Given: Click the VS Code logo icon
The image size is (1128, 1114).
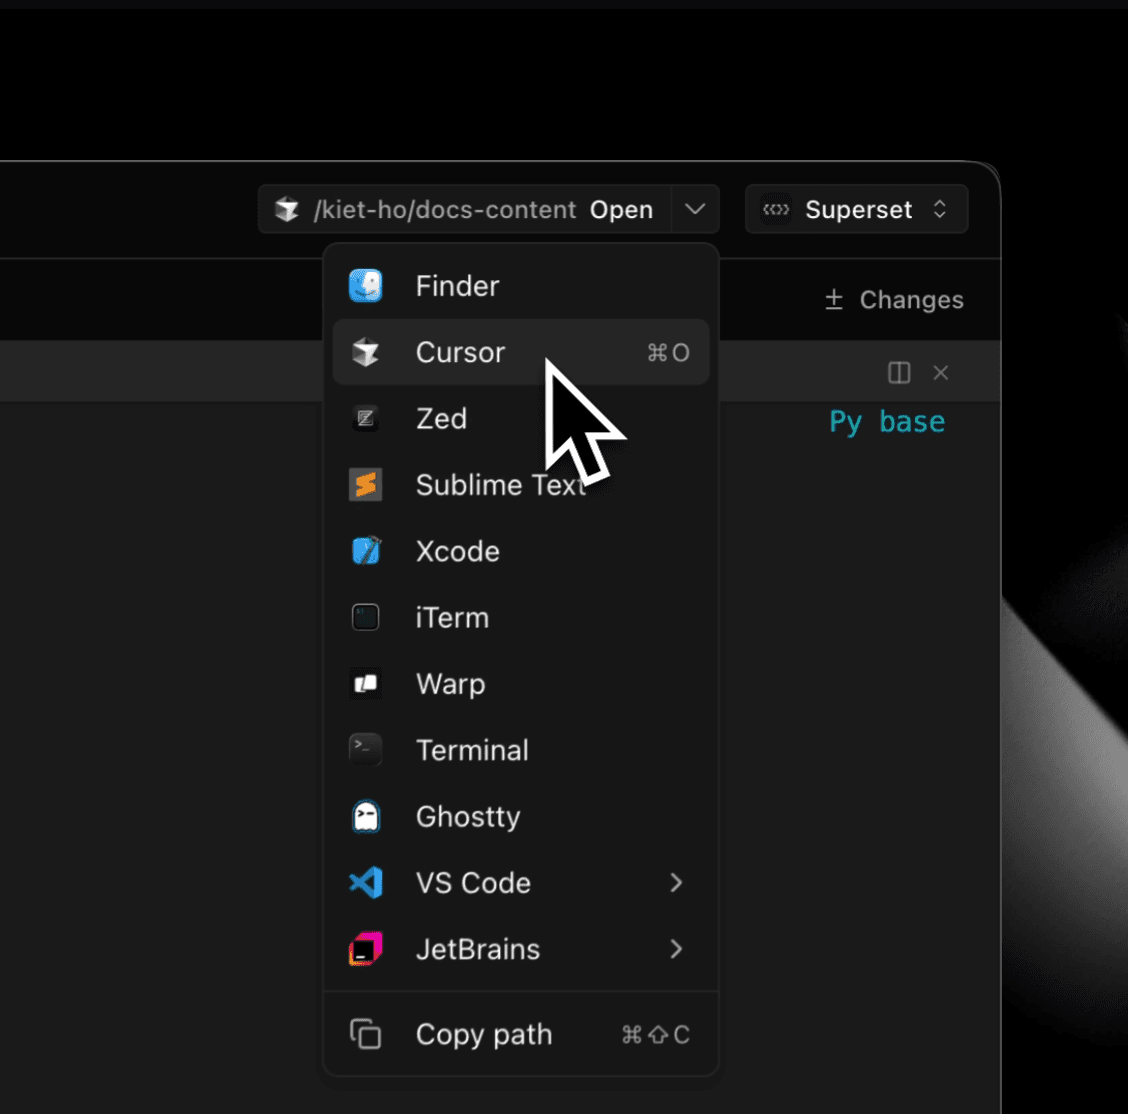Looking at the screenshot, I should pos(365,882).
